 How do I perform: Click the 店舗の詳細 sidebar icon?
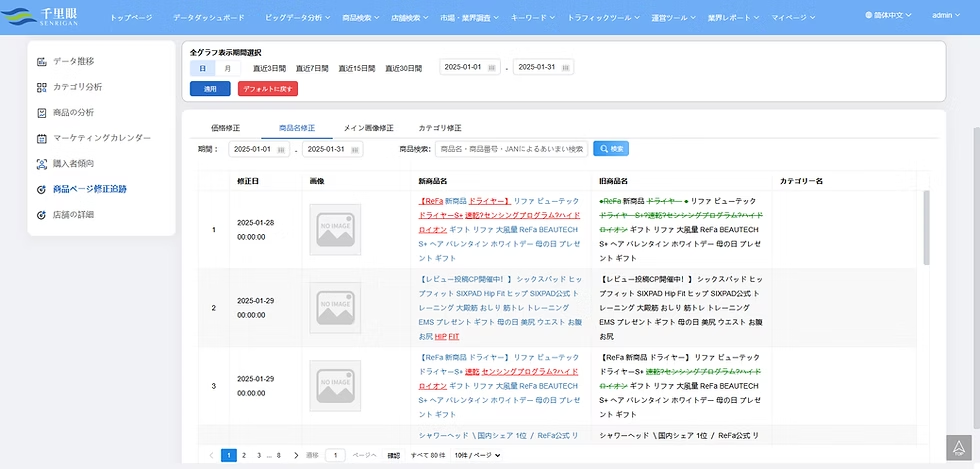click(x=42, y=215)
